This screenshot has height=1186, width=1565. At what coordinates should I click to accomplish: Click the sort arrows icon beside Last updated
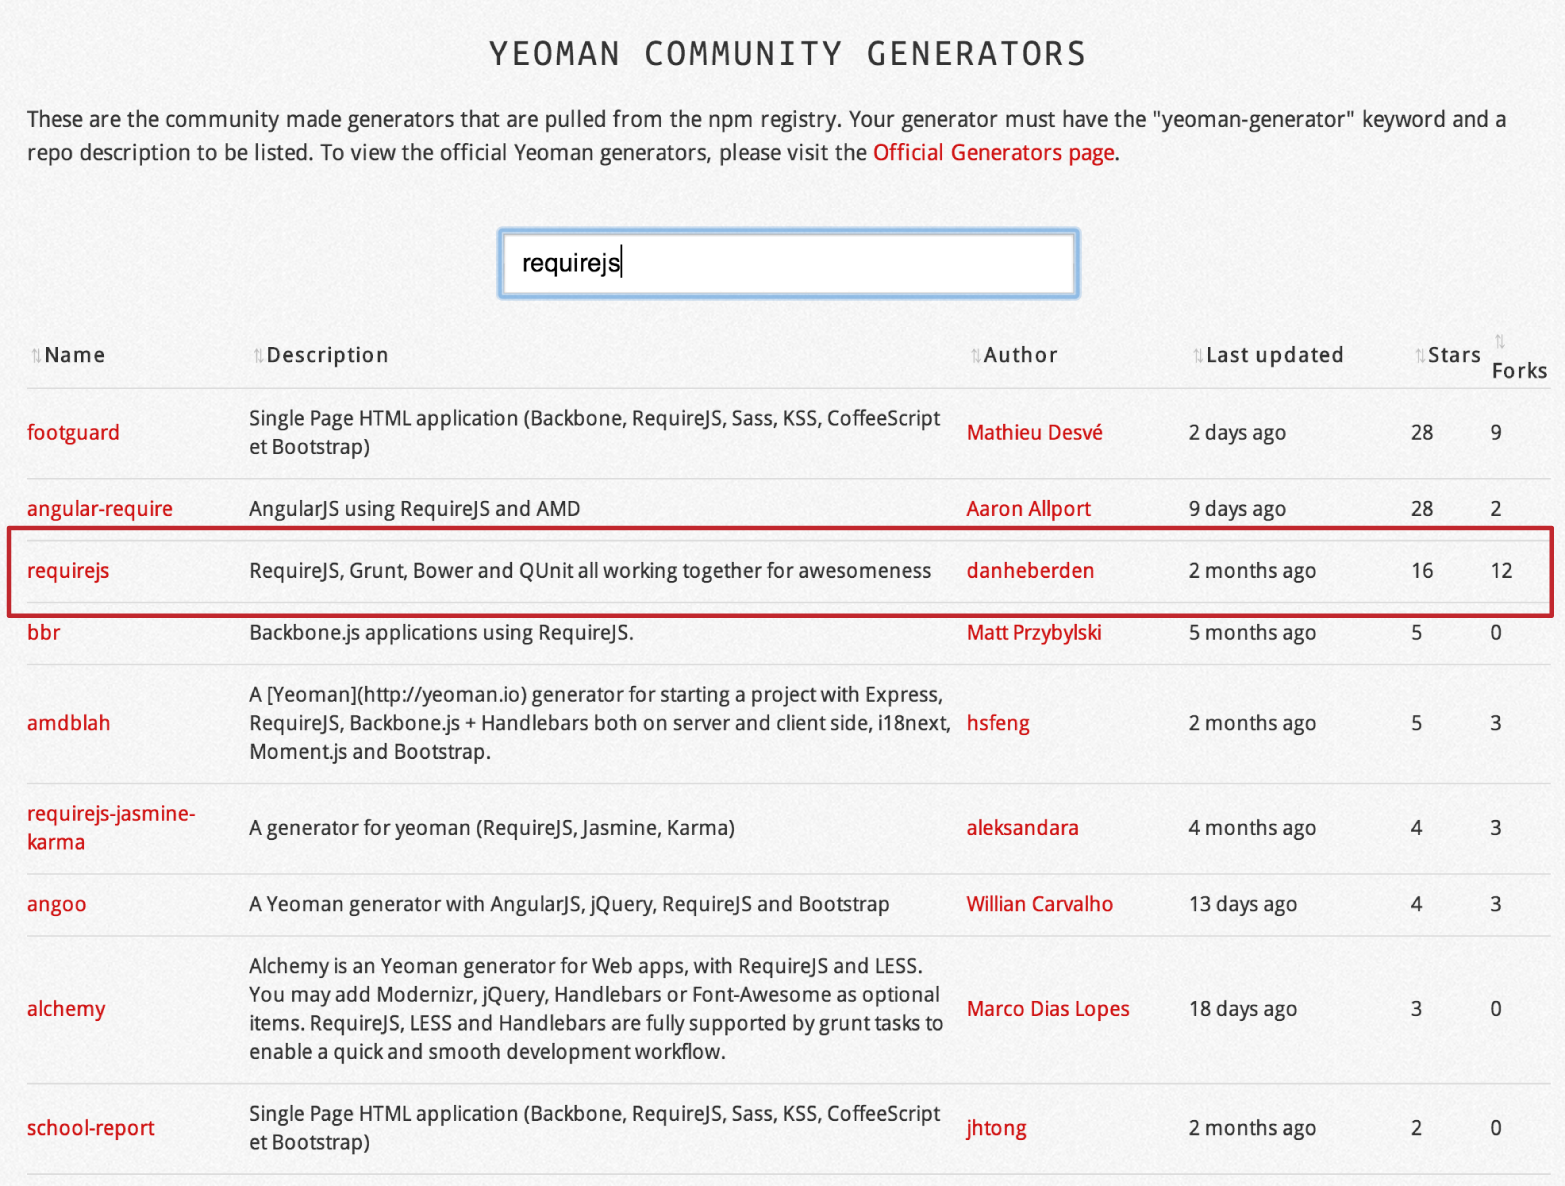coord(1197,356)
